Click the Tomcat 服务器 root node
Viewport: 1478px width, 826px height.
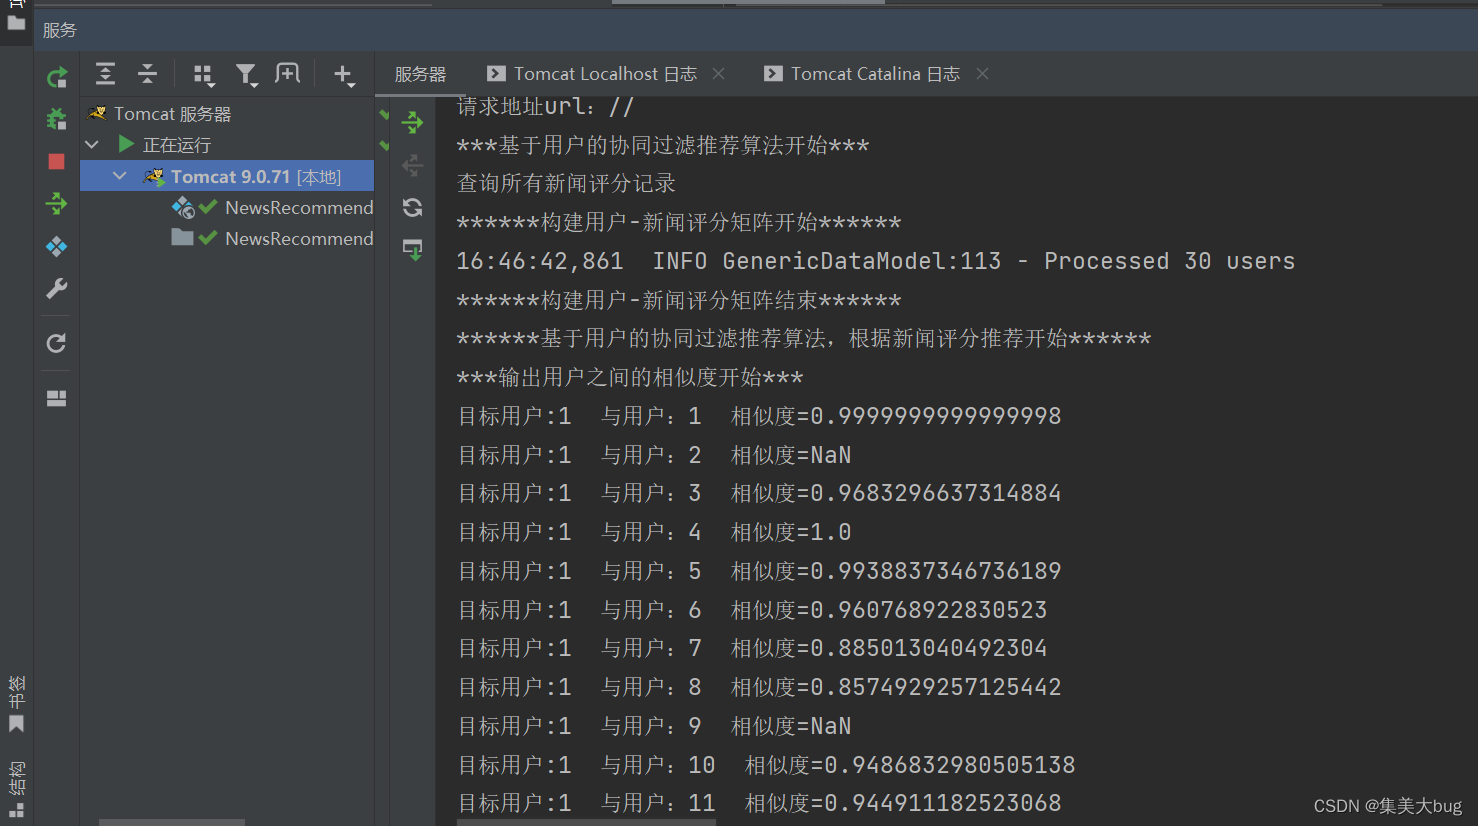[172, 114]
